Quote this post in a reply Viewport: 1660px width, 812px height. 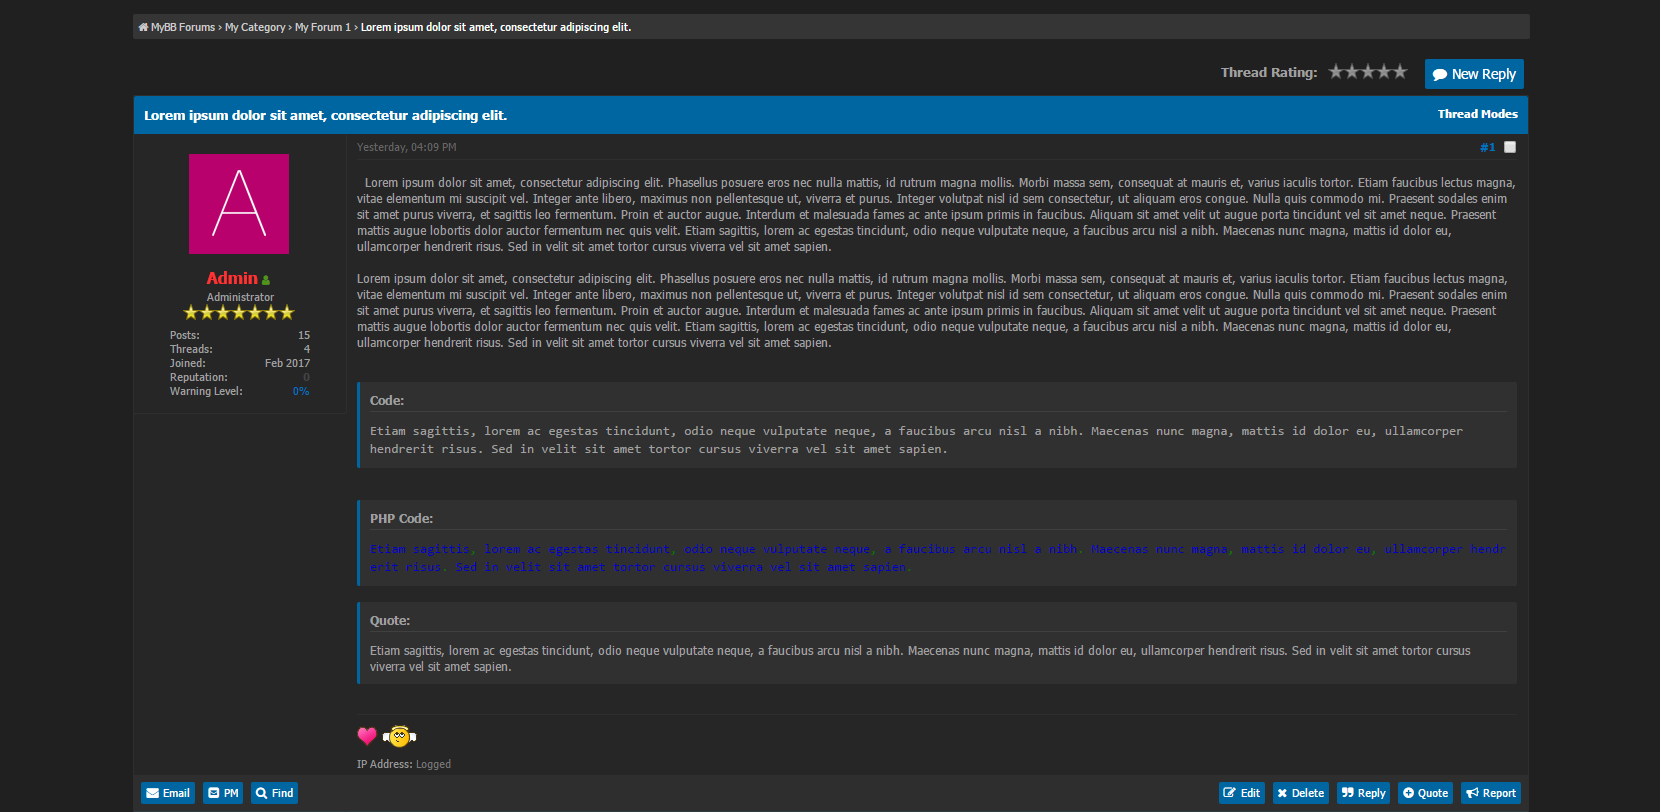1424,793
